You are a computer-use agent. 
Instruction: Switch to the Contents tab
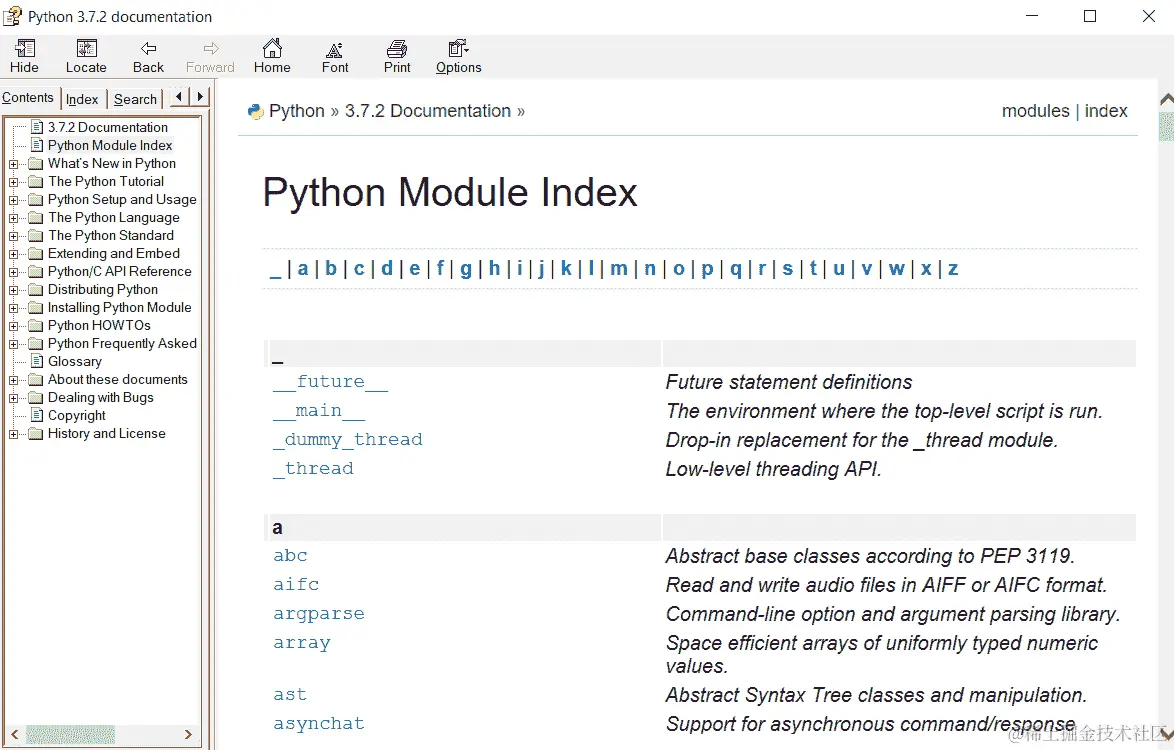[x=28, y=98]
